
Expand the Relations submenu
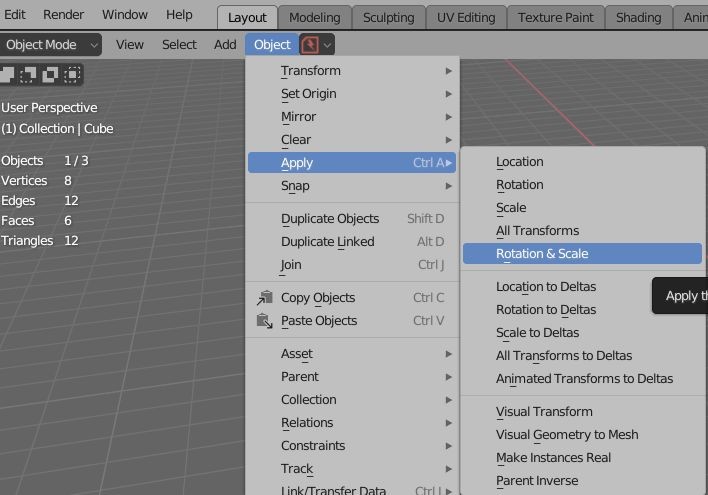[x=352, y=423]
